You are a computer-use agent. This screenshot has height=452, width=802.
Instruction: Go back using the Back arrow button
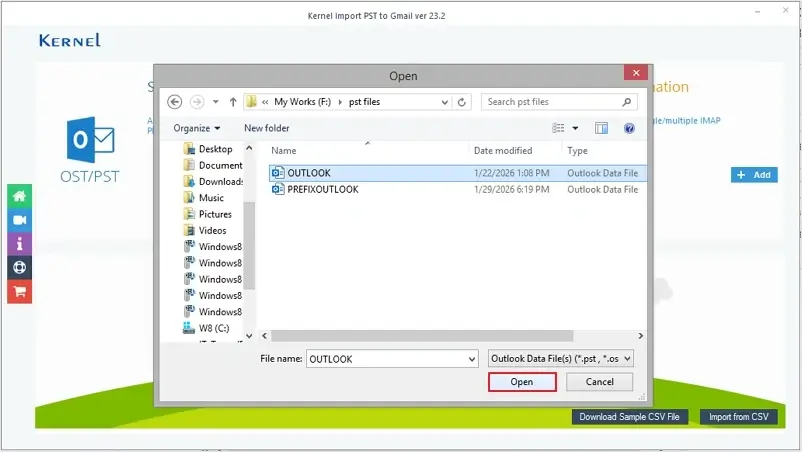[174, 102]
